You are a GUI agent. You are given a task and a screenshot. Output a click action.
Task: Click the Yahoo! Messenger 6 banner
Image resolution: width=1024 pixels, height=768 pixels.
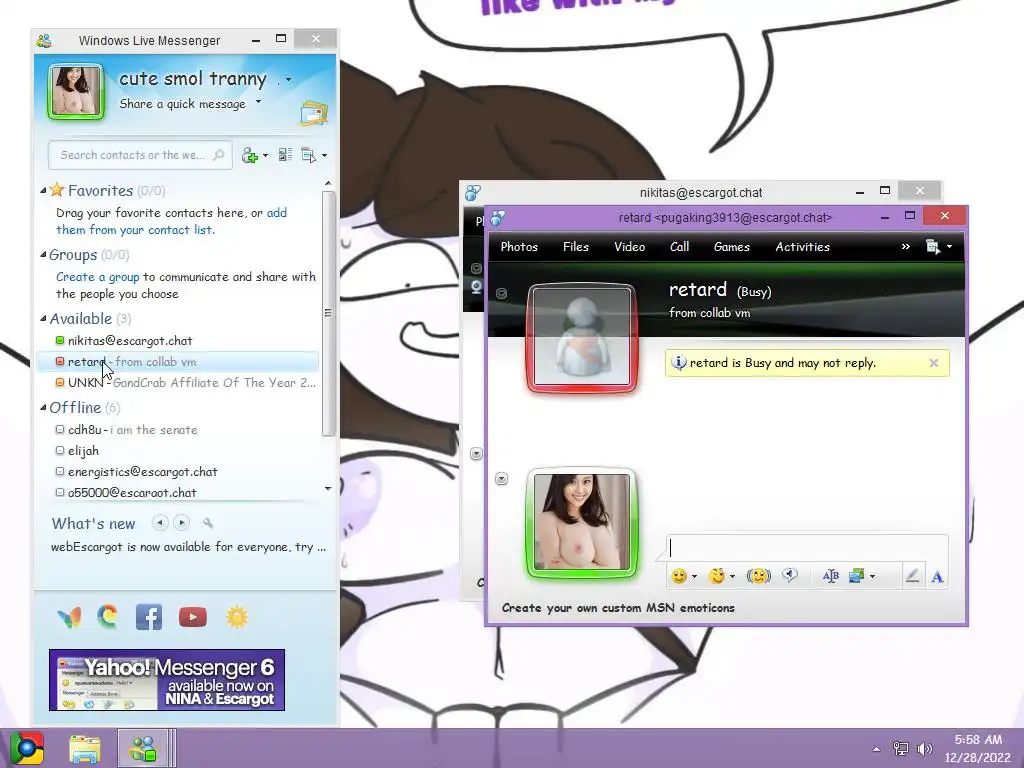[167, 680]
